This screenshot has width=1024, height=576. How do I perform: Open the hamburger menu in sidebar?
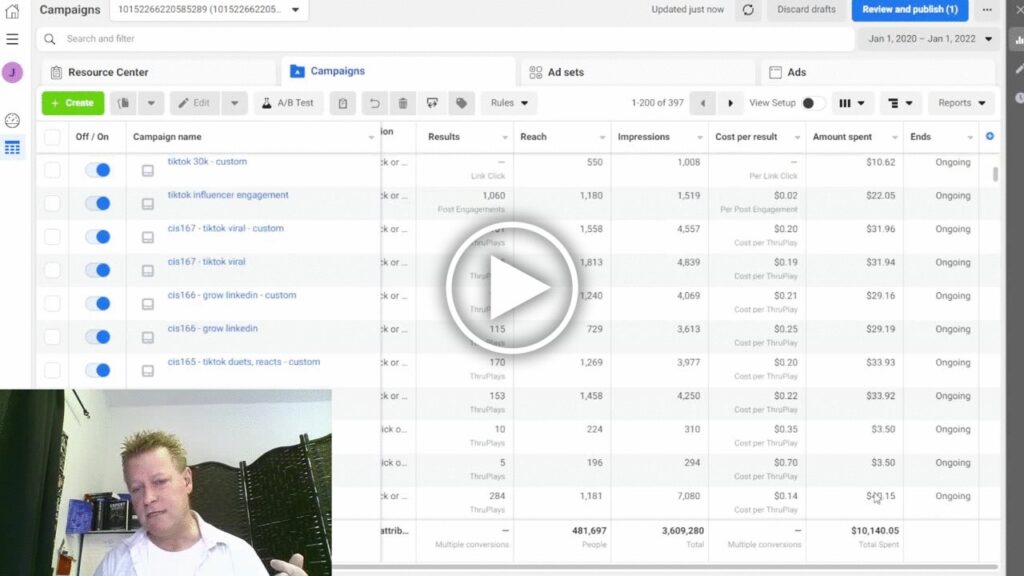point(12,39)
